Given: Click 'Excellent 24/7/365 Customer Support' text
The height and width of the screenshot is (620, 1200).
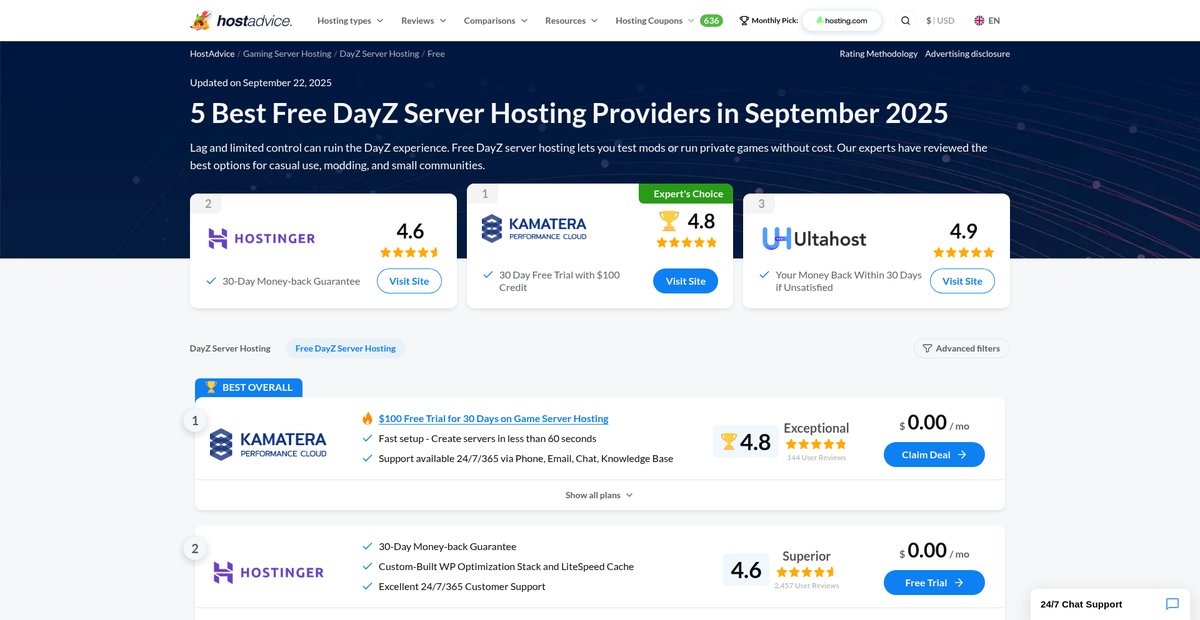Looking at the screenshot, I should click(462, 586).
